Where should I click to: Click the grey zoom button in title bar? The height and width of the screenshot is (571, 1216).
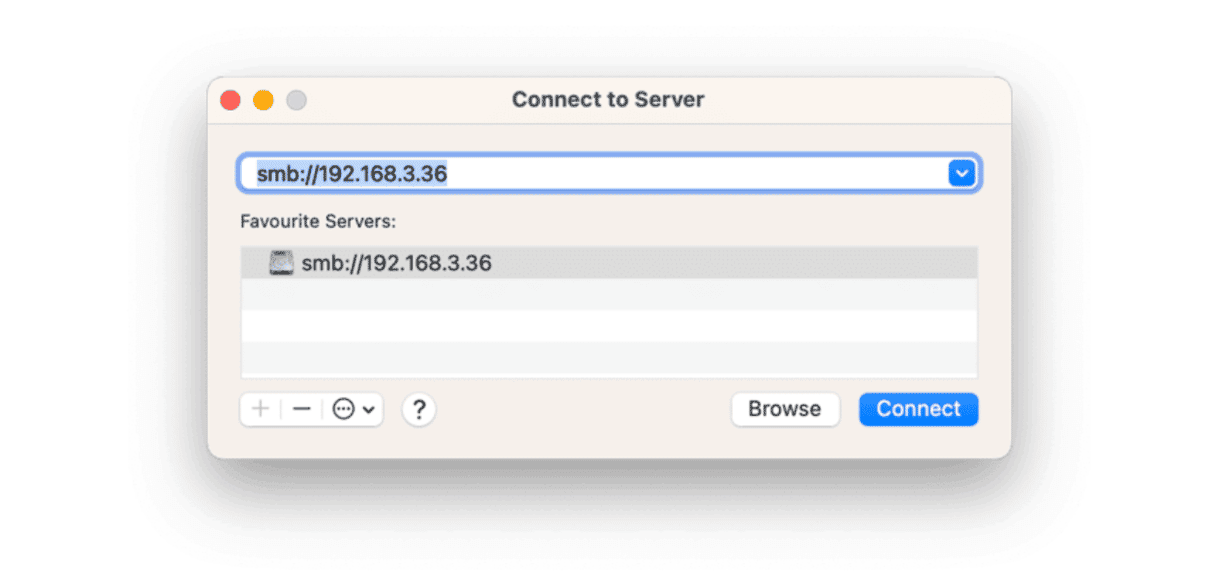(296, 100)
